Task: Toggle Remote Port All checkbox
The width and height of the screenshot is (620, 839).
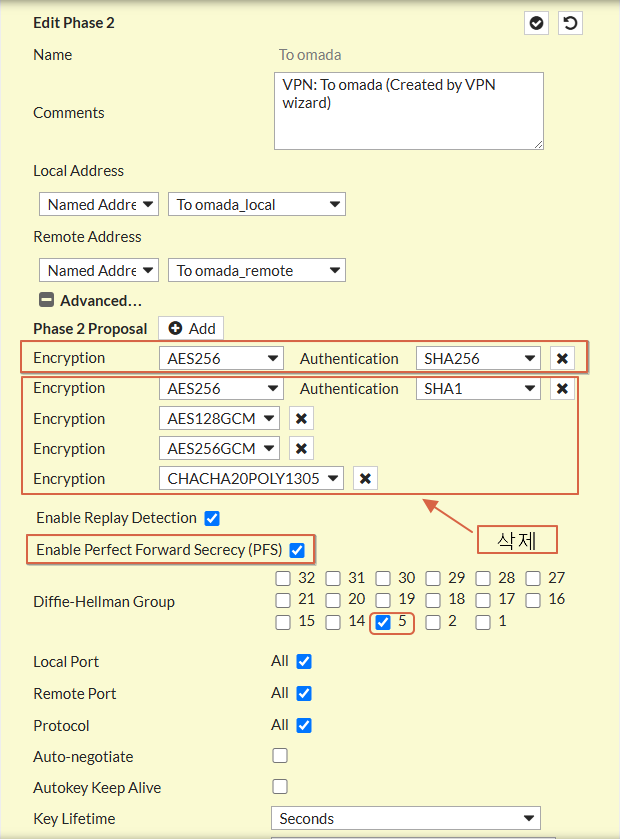Action: coord(304,693)
